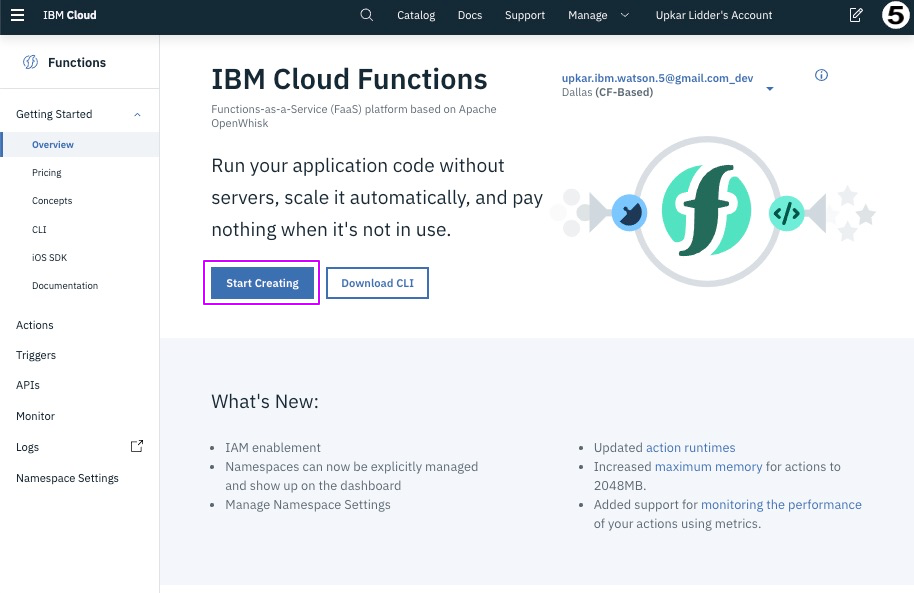
Task: Open iOS SDK in the sidebar
Action: [x=50, y=257]
